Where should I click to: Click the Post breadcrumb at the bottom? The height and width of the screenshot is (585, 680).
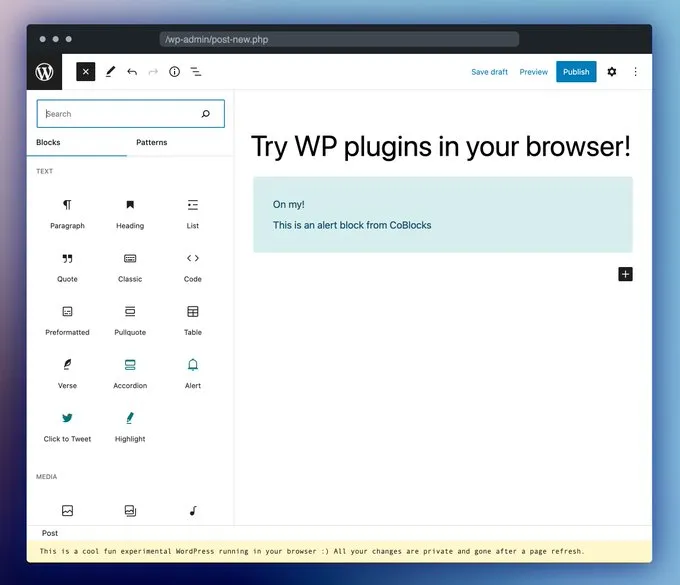[x=50, y=533]
